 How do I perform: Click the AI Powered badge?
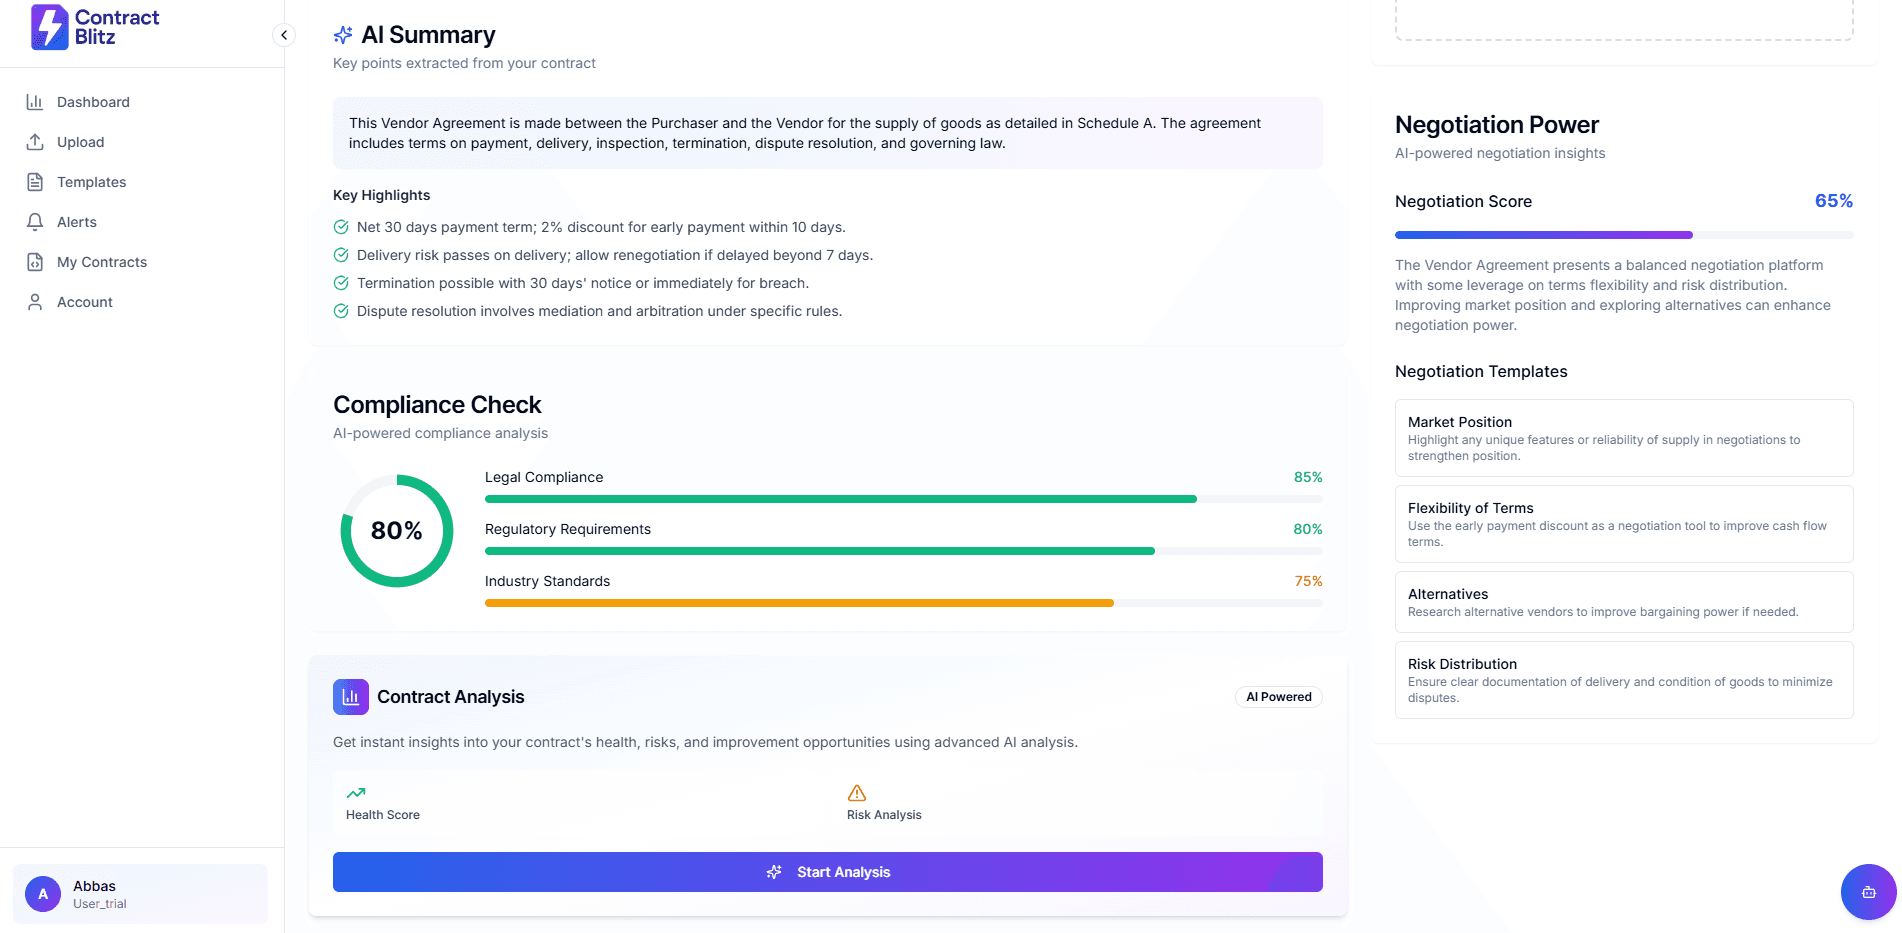(x=1278, y=696)
